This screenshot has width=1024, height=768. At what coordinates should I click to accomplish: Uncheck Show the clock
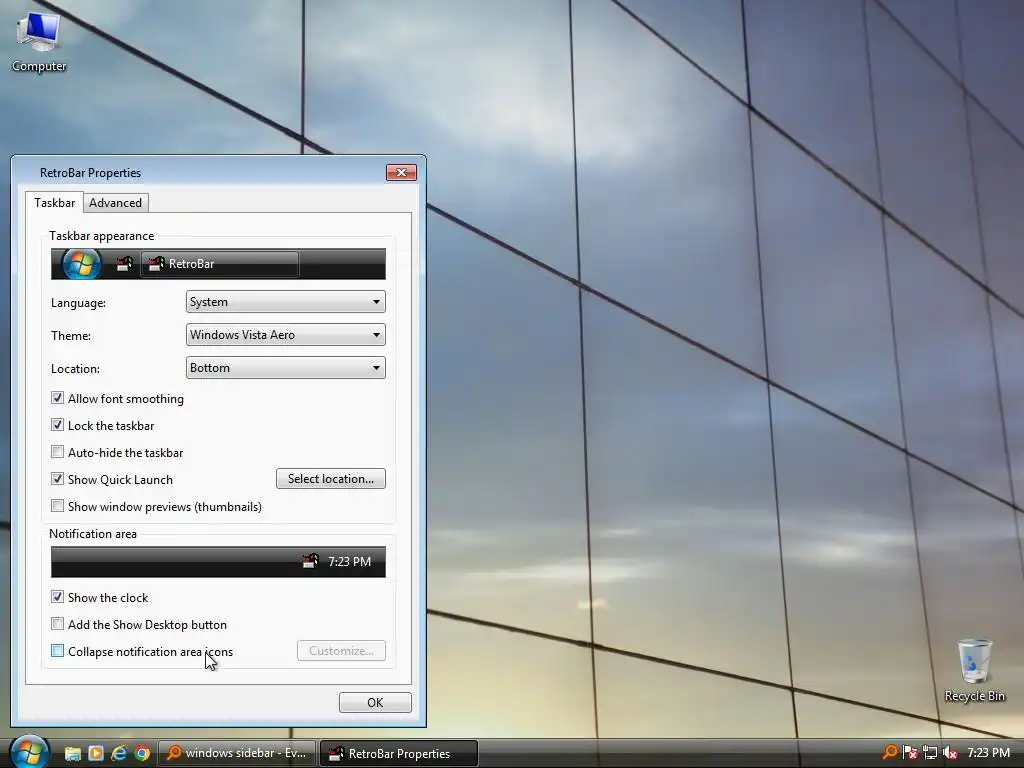(57, 597)
